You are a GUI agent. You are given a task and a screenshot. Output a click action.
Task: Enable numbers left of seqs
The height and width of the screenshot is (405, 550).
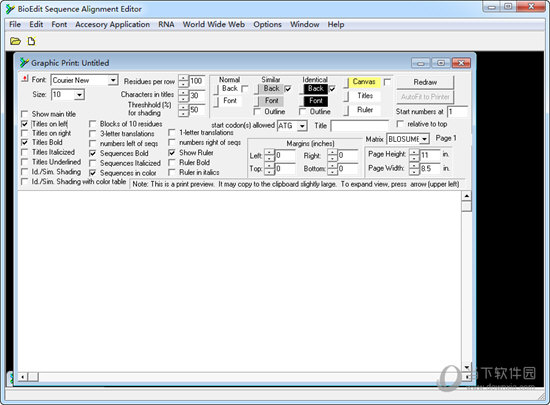(93, 144)
